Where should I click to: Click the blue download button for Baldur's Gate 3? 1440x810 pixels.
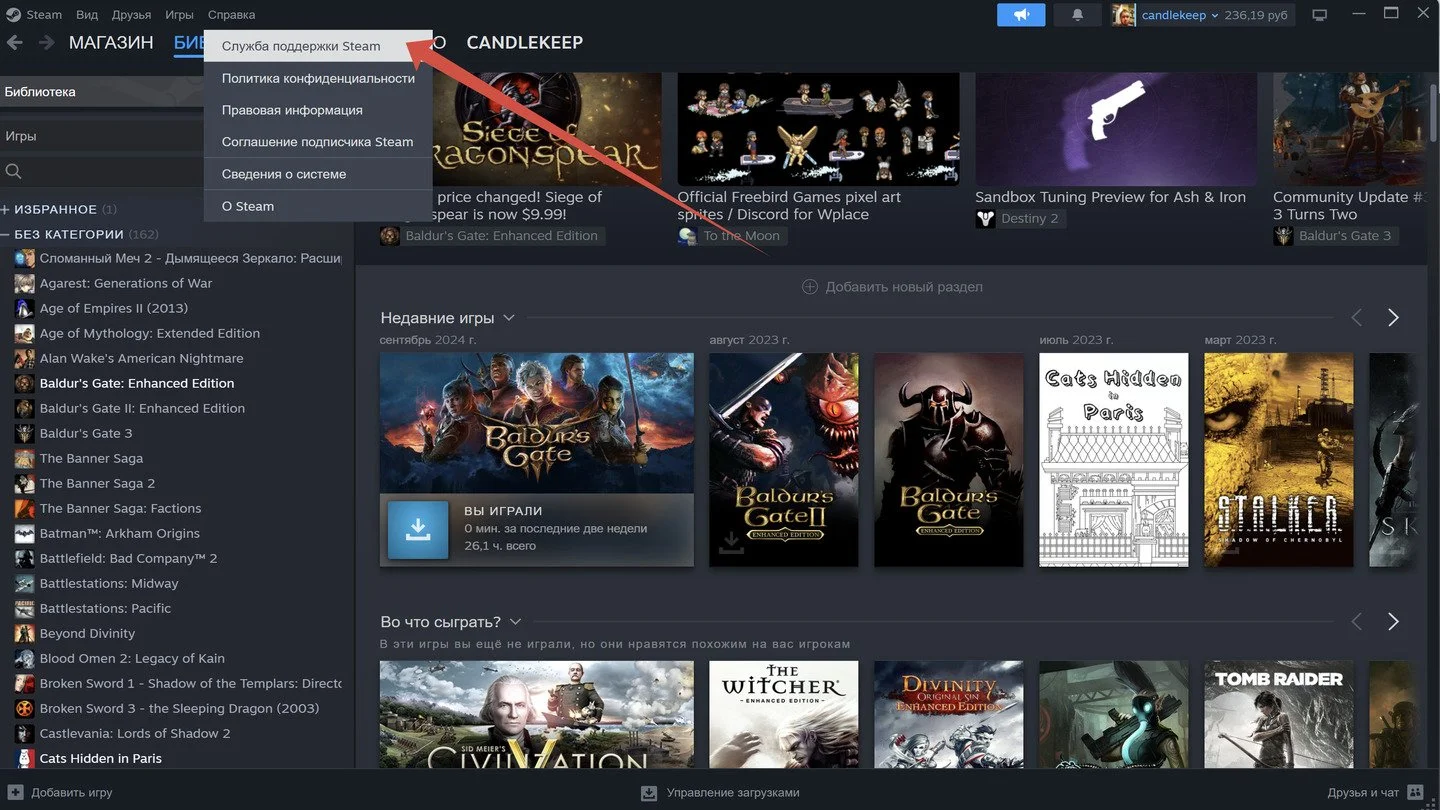pyautogui.click(x=417, y=530)
